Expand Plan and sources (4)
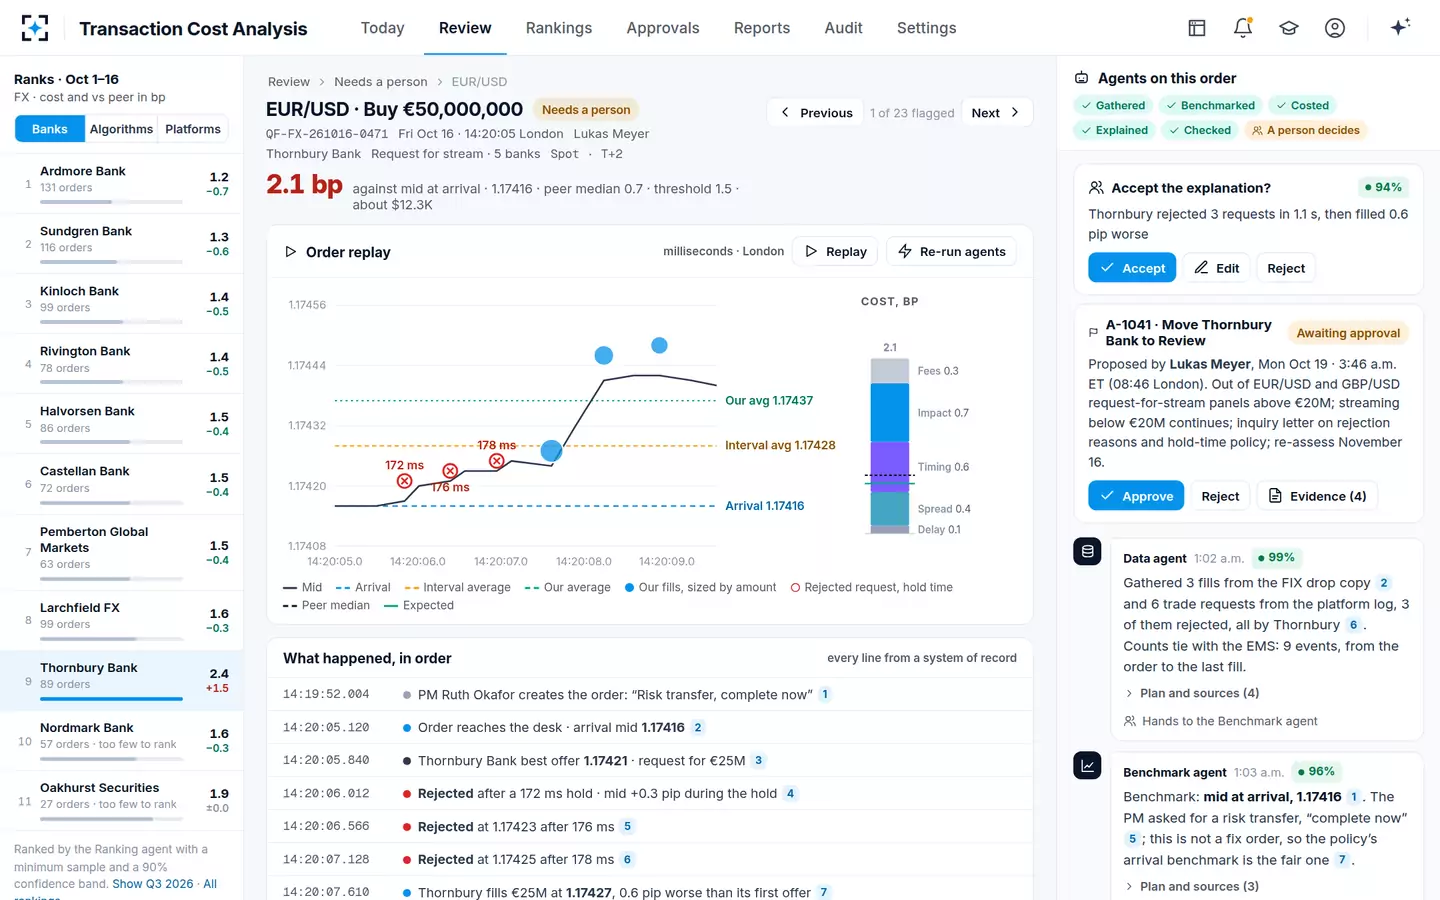Screen dimensions: 1440x900 coord(1191,693)
